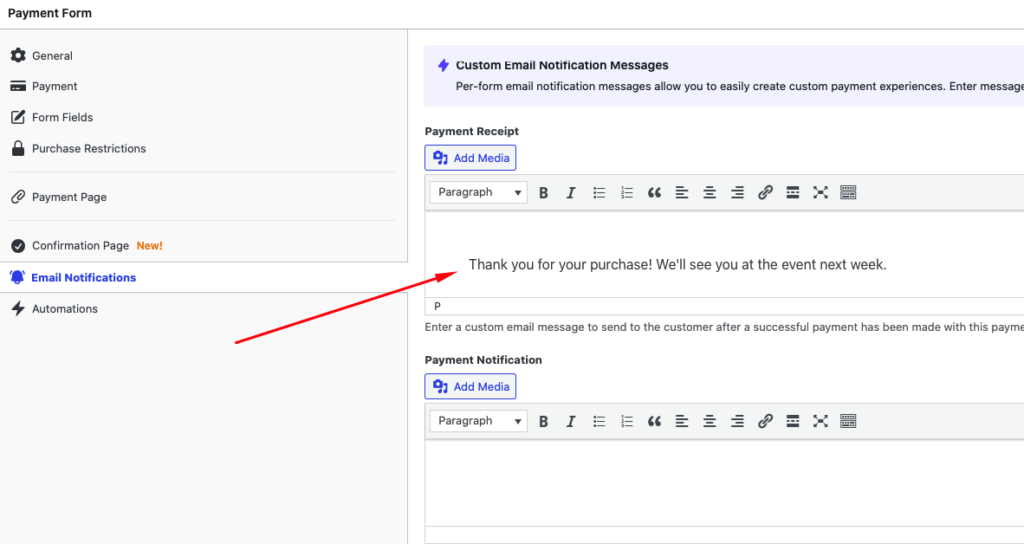Open Paragraph format dropdown in Payment Receipt
The image size is (1024, 544).
pos(478,193)
